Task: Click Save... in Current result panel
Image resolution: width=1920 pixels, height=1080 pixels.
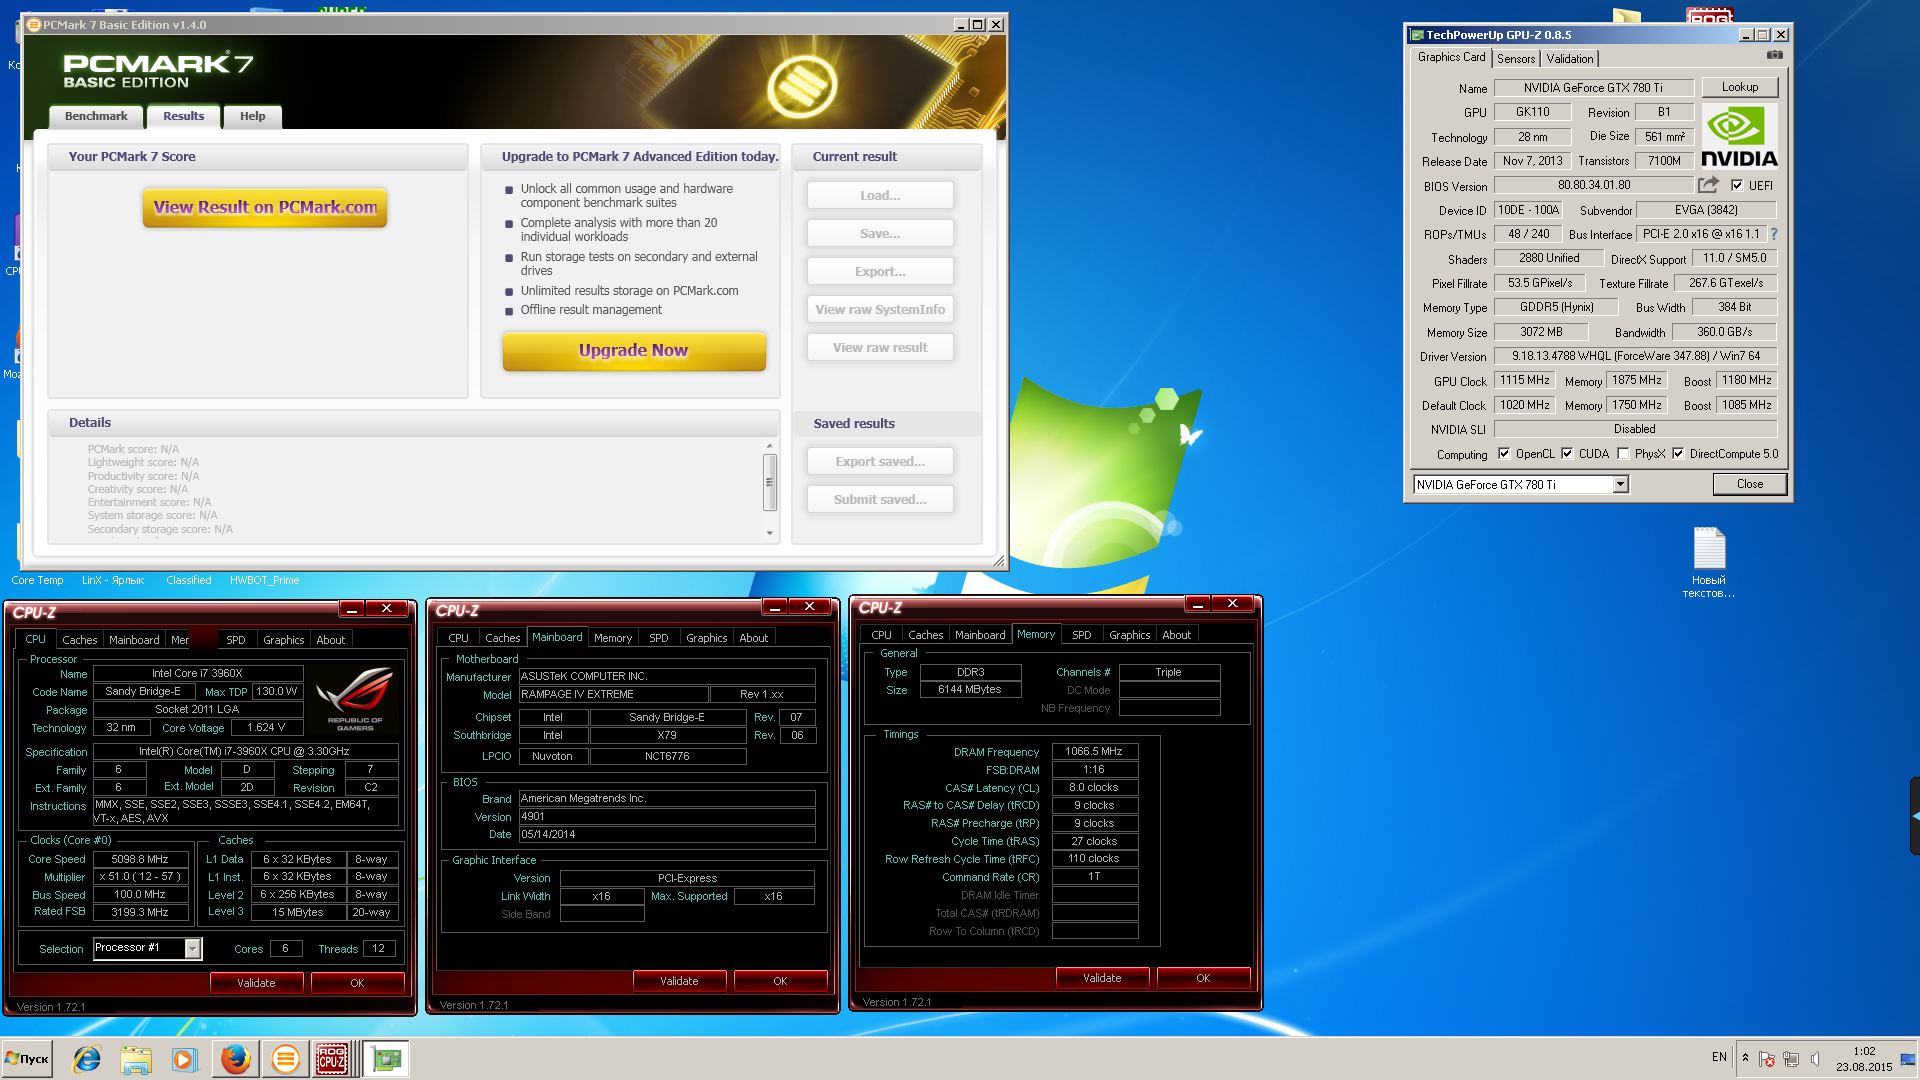Action: click(x=880, y=234)
